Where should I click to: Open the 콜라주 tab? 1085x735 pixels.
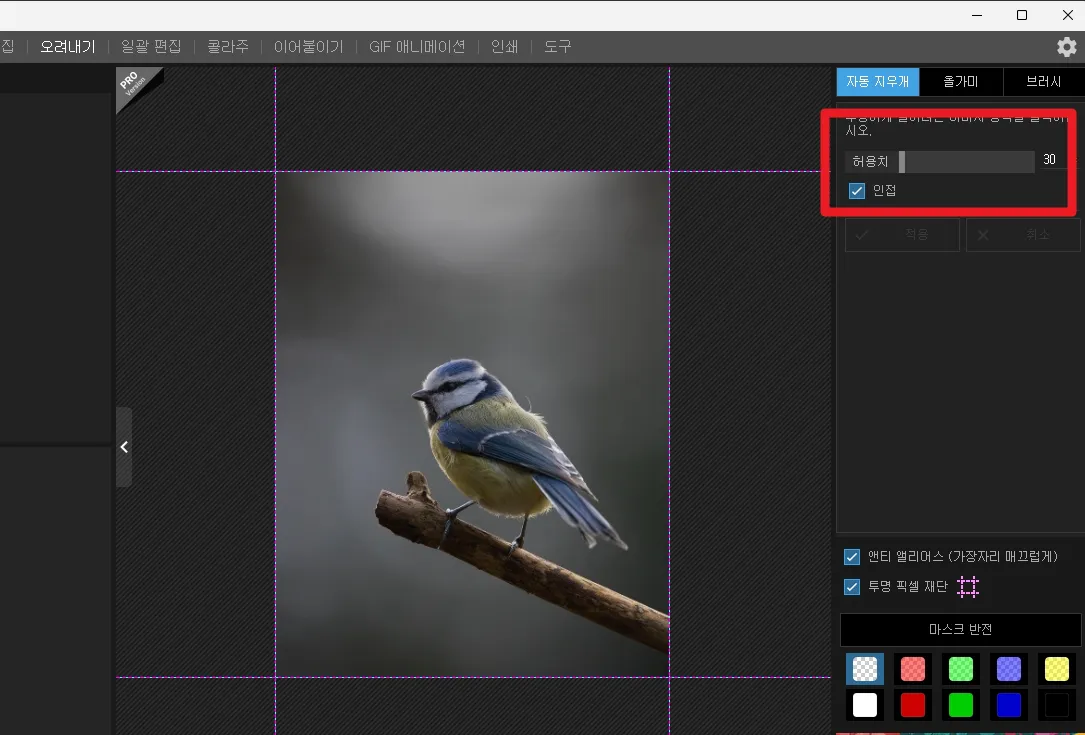(228, 46)
